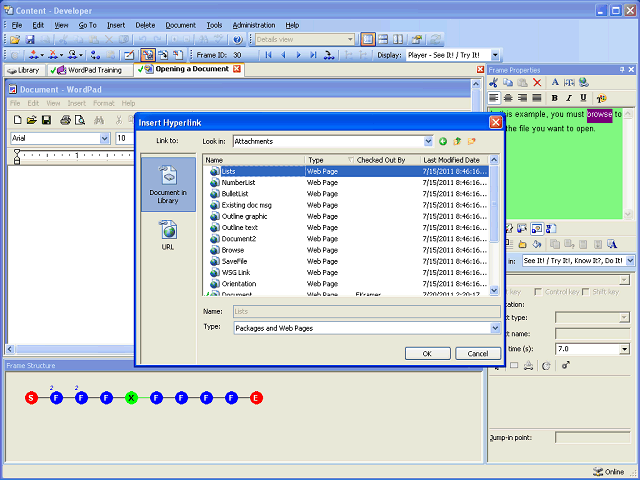Open the Administration menu
The height and width of the screenshot is (480, 640).
click(253, 24)
